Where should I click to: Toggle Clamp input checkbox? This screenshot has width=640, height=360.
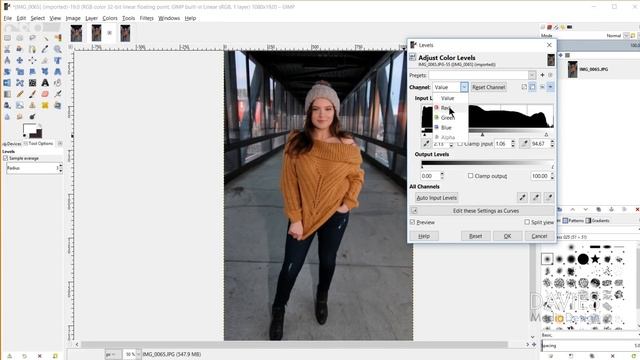coord(460,144)
